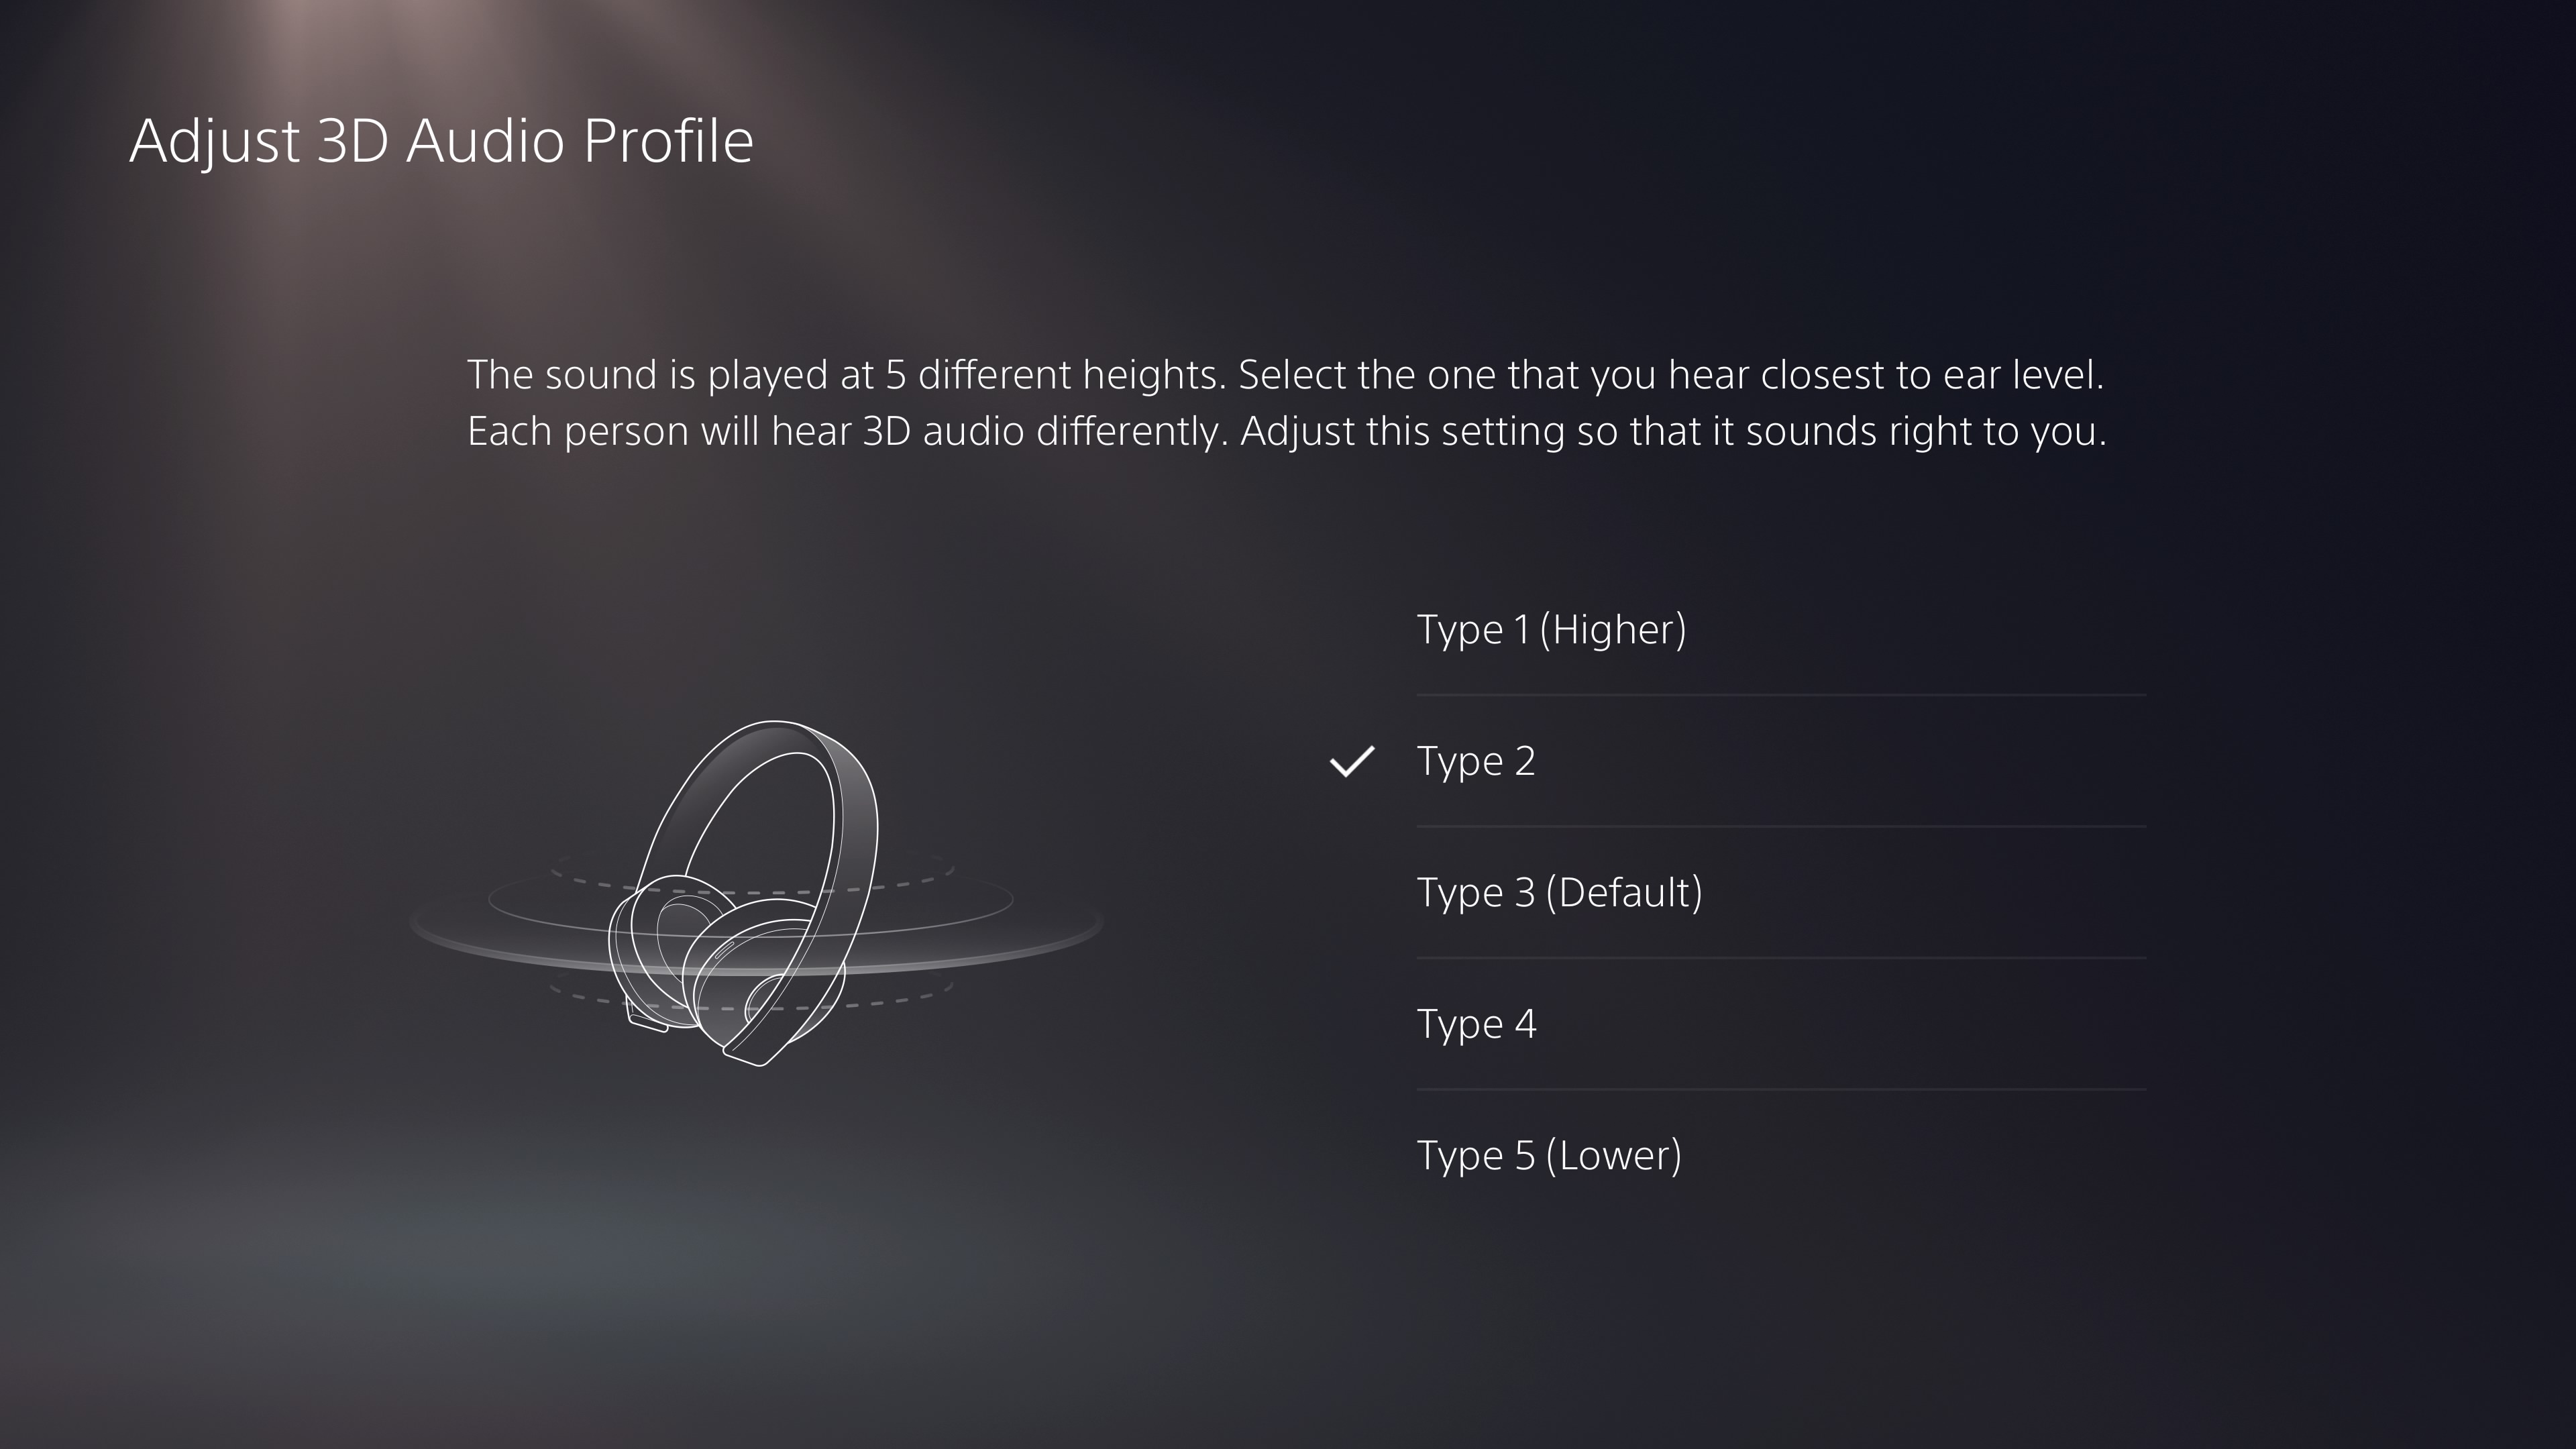Image resolution: width=2576 pixels, height=1449 pixels.
Task: Click the Adjust 3D Audio Profile heading
Action: click(441, 141)
